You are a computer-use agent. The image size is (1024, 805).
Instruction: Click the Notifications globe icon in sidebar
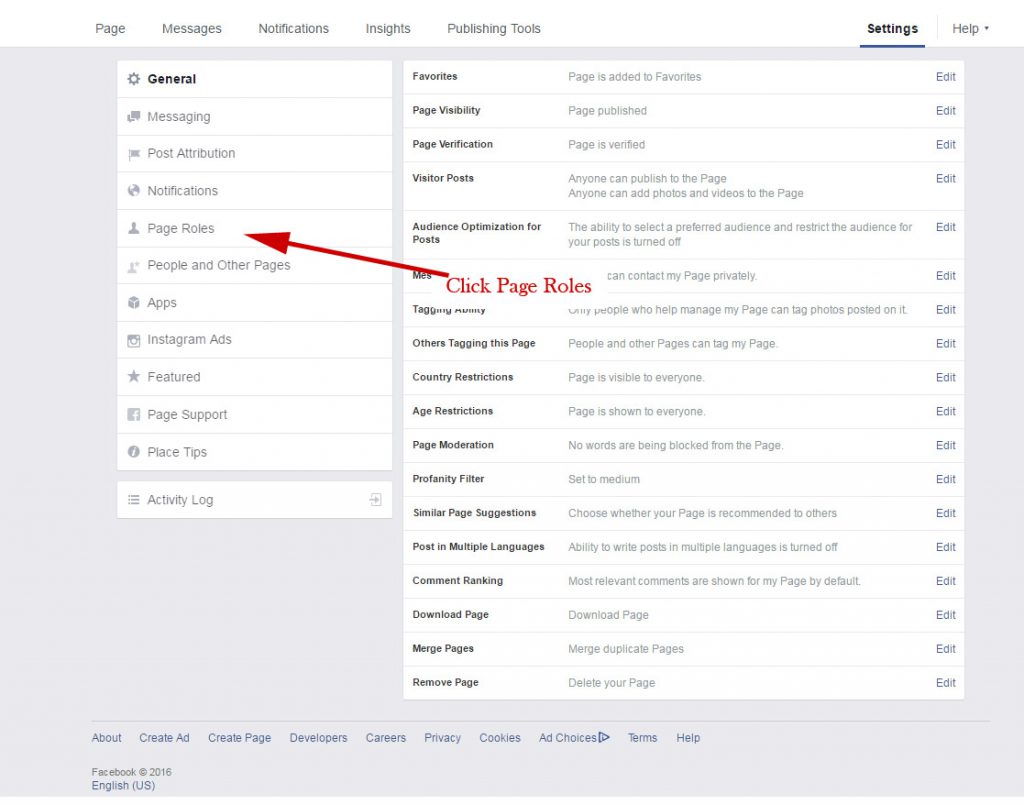coord(134,191)
